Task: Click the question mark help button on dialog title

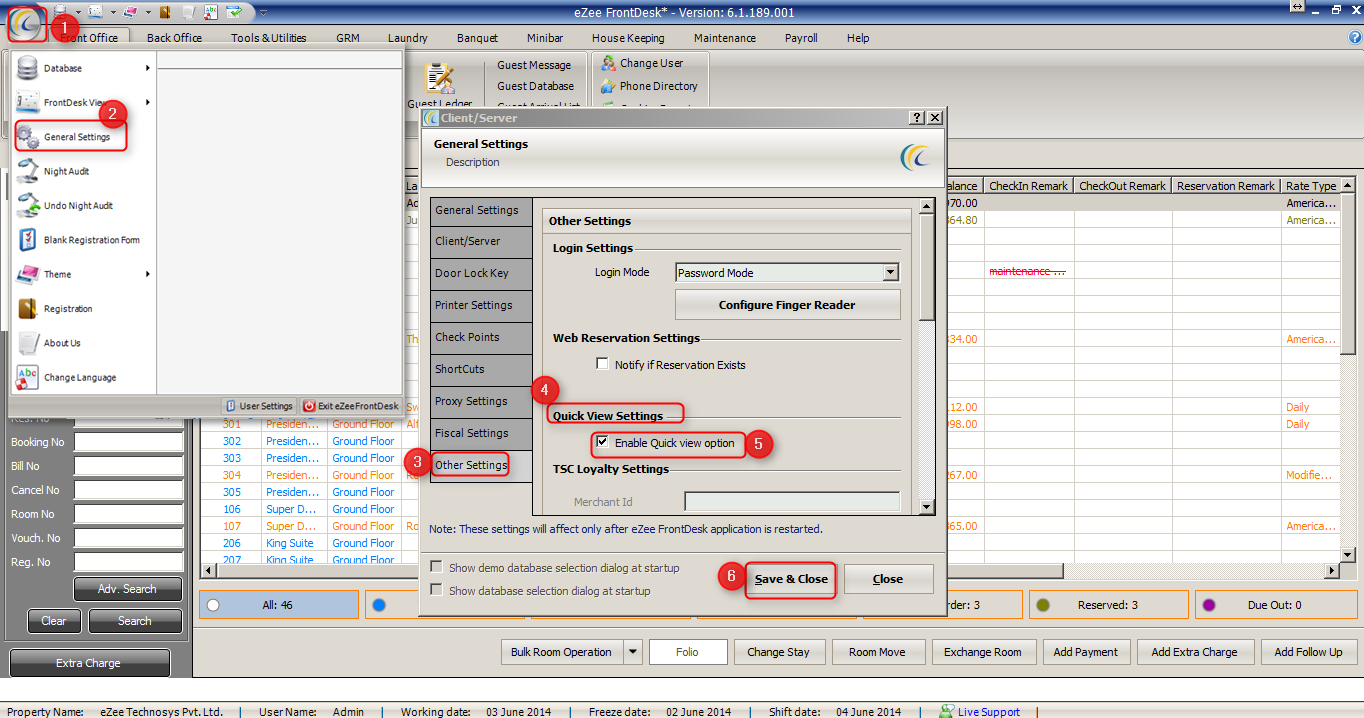Action: click(x=917, y=117)
